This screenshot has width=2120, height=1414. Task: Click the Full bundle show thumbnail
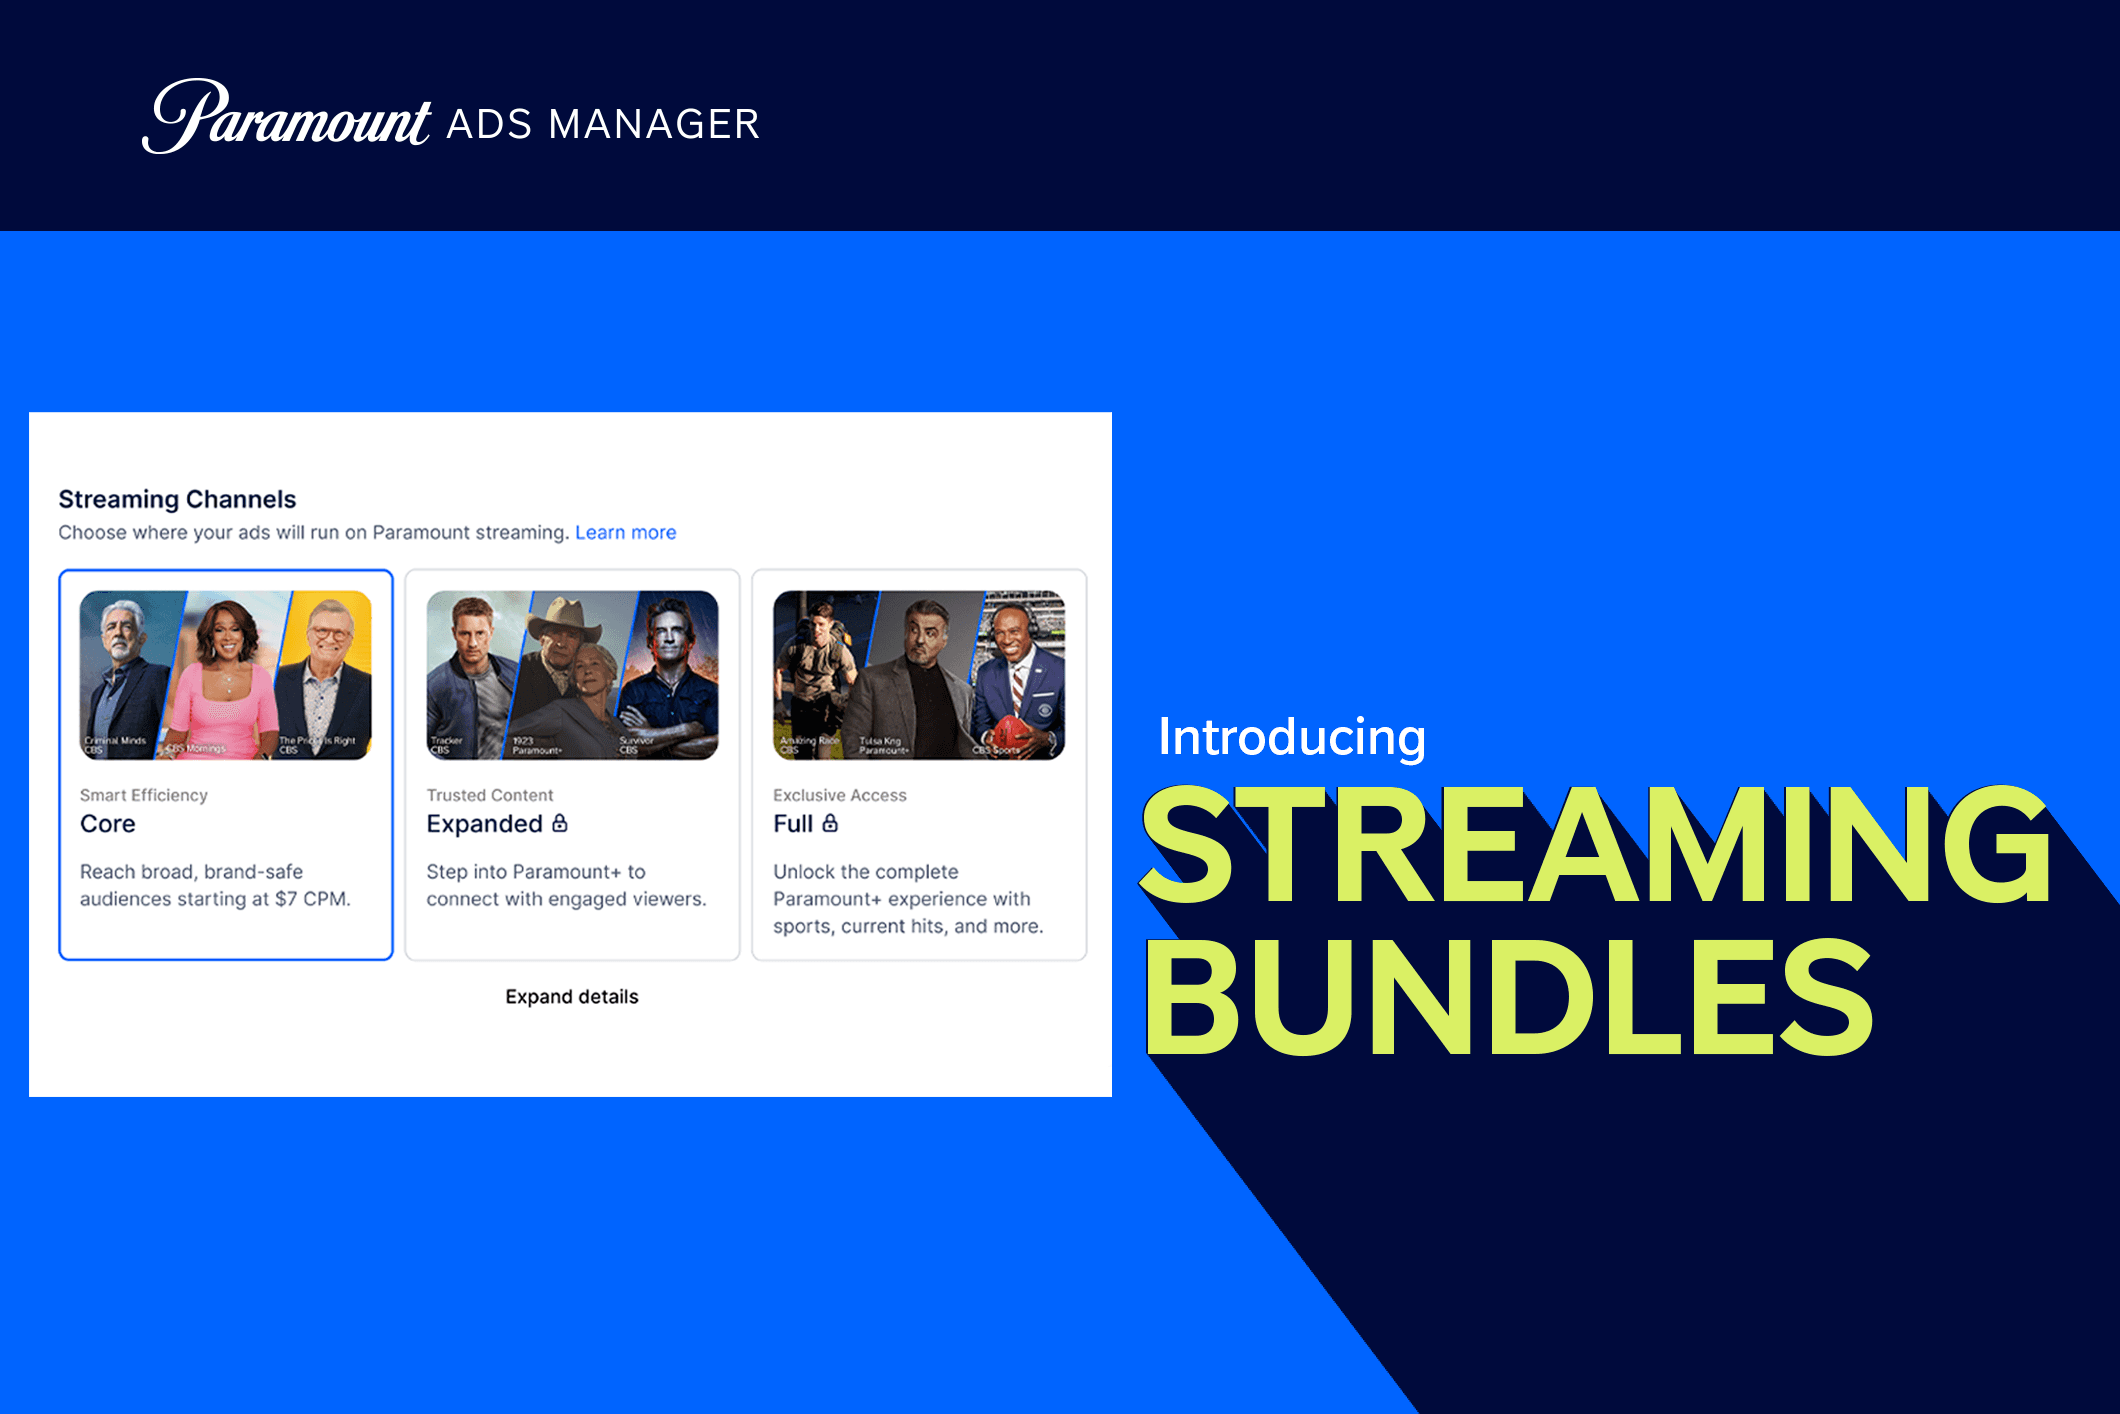click(918, 675)
